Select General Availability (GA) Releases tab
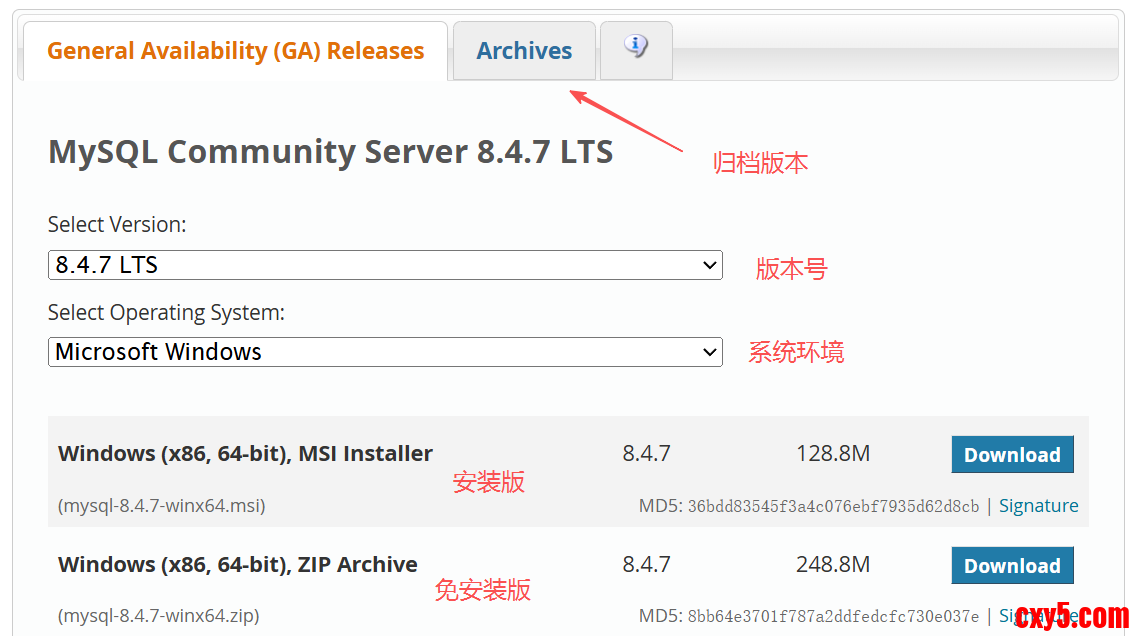 click(235, 51)
